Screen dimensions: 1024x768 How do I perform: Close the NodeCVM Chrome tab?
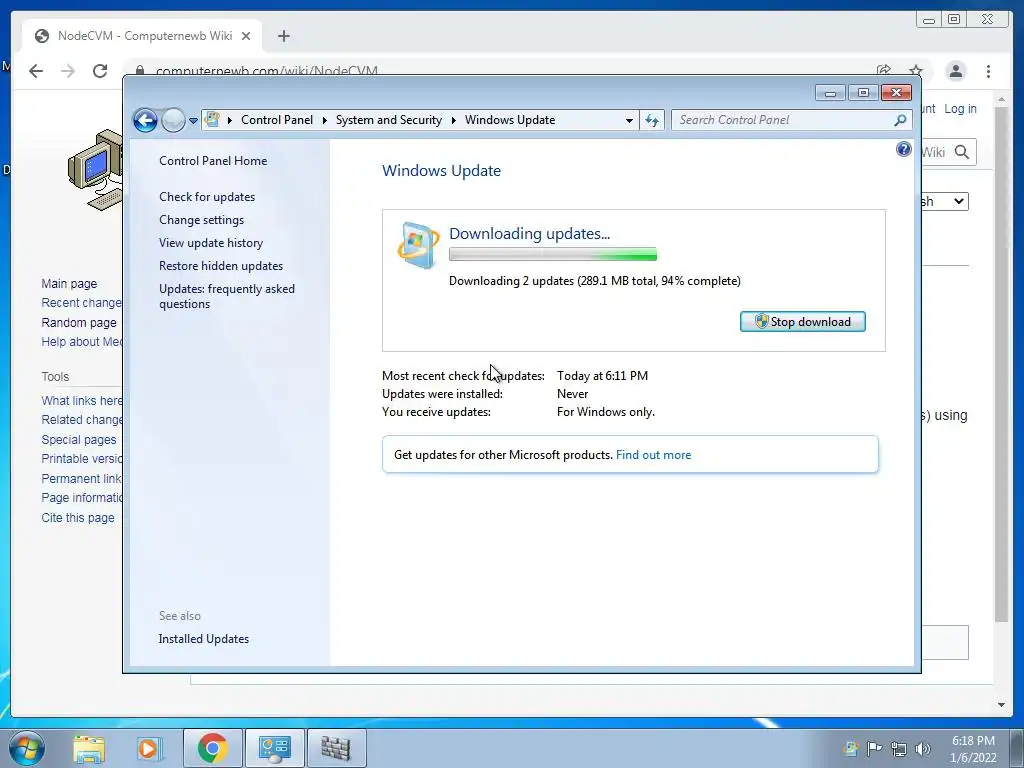click(x=246, y=36)
